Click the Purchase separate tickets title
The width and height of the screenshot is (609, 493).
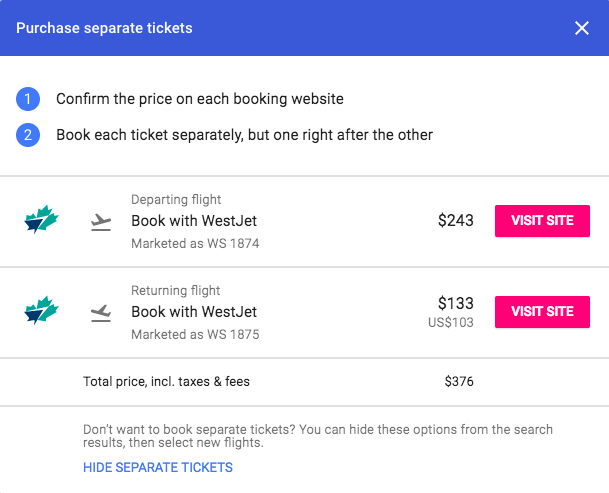[x=104, y=28]
